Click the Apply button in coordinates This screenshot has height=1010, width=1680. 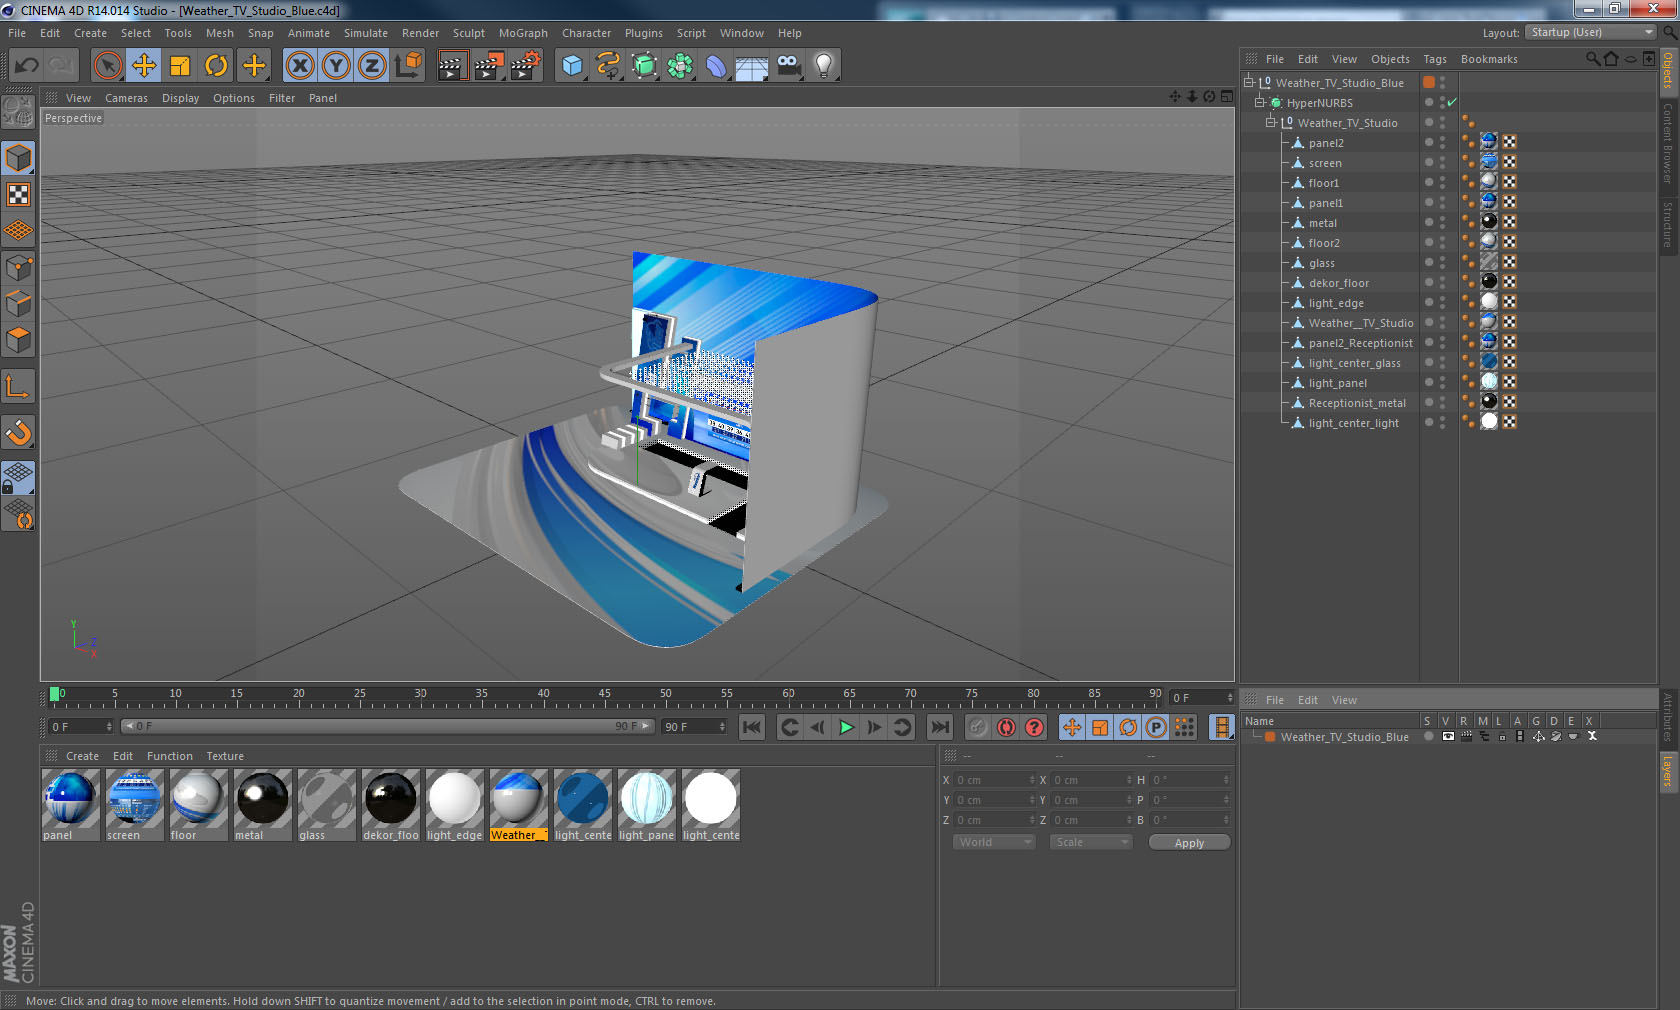(1189, 843)
